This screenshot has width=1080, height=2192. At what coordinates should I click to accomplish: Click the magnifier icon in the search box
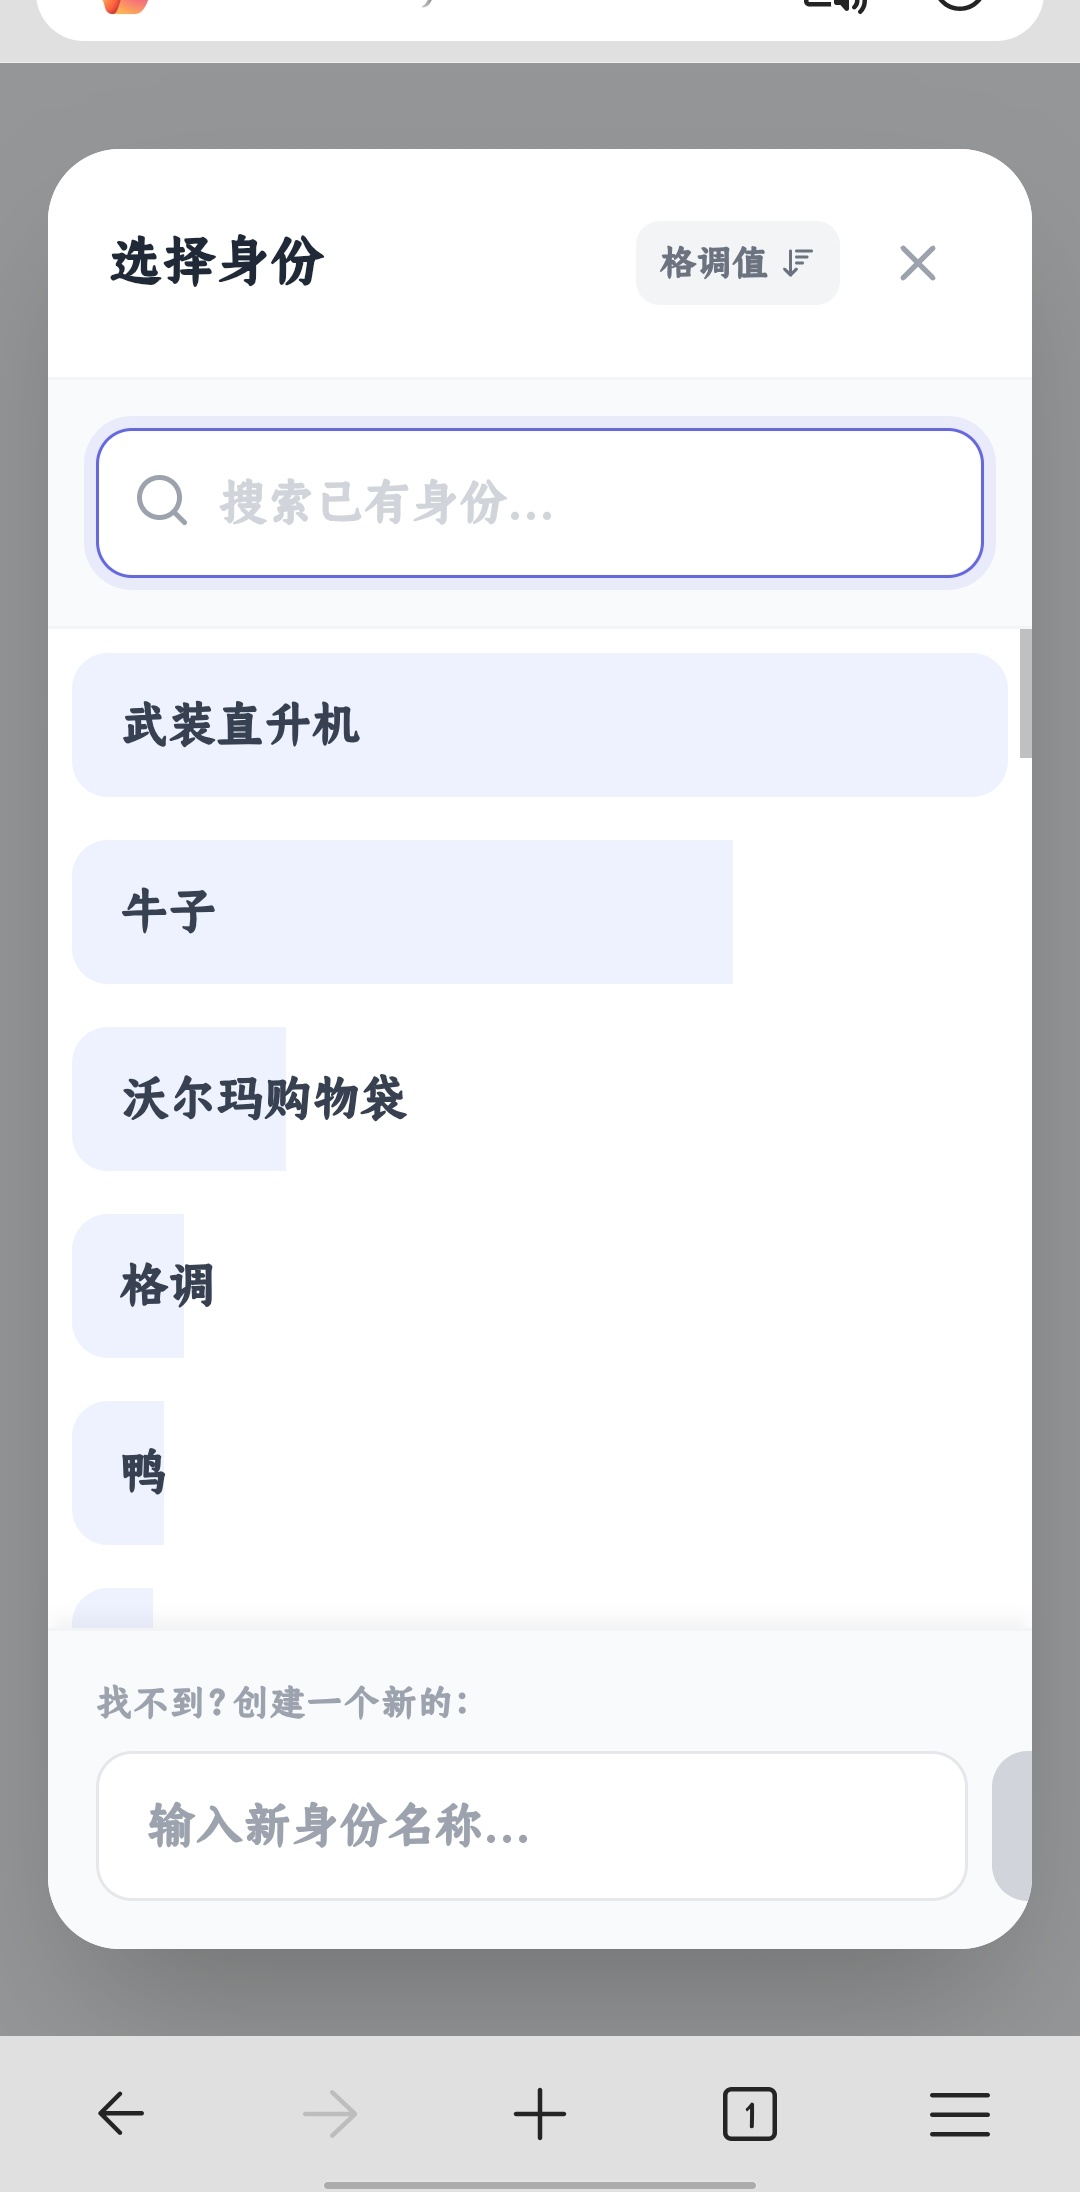pyautogui.click(x=162, y=501)
